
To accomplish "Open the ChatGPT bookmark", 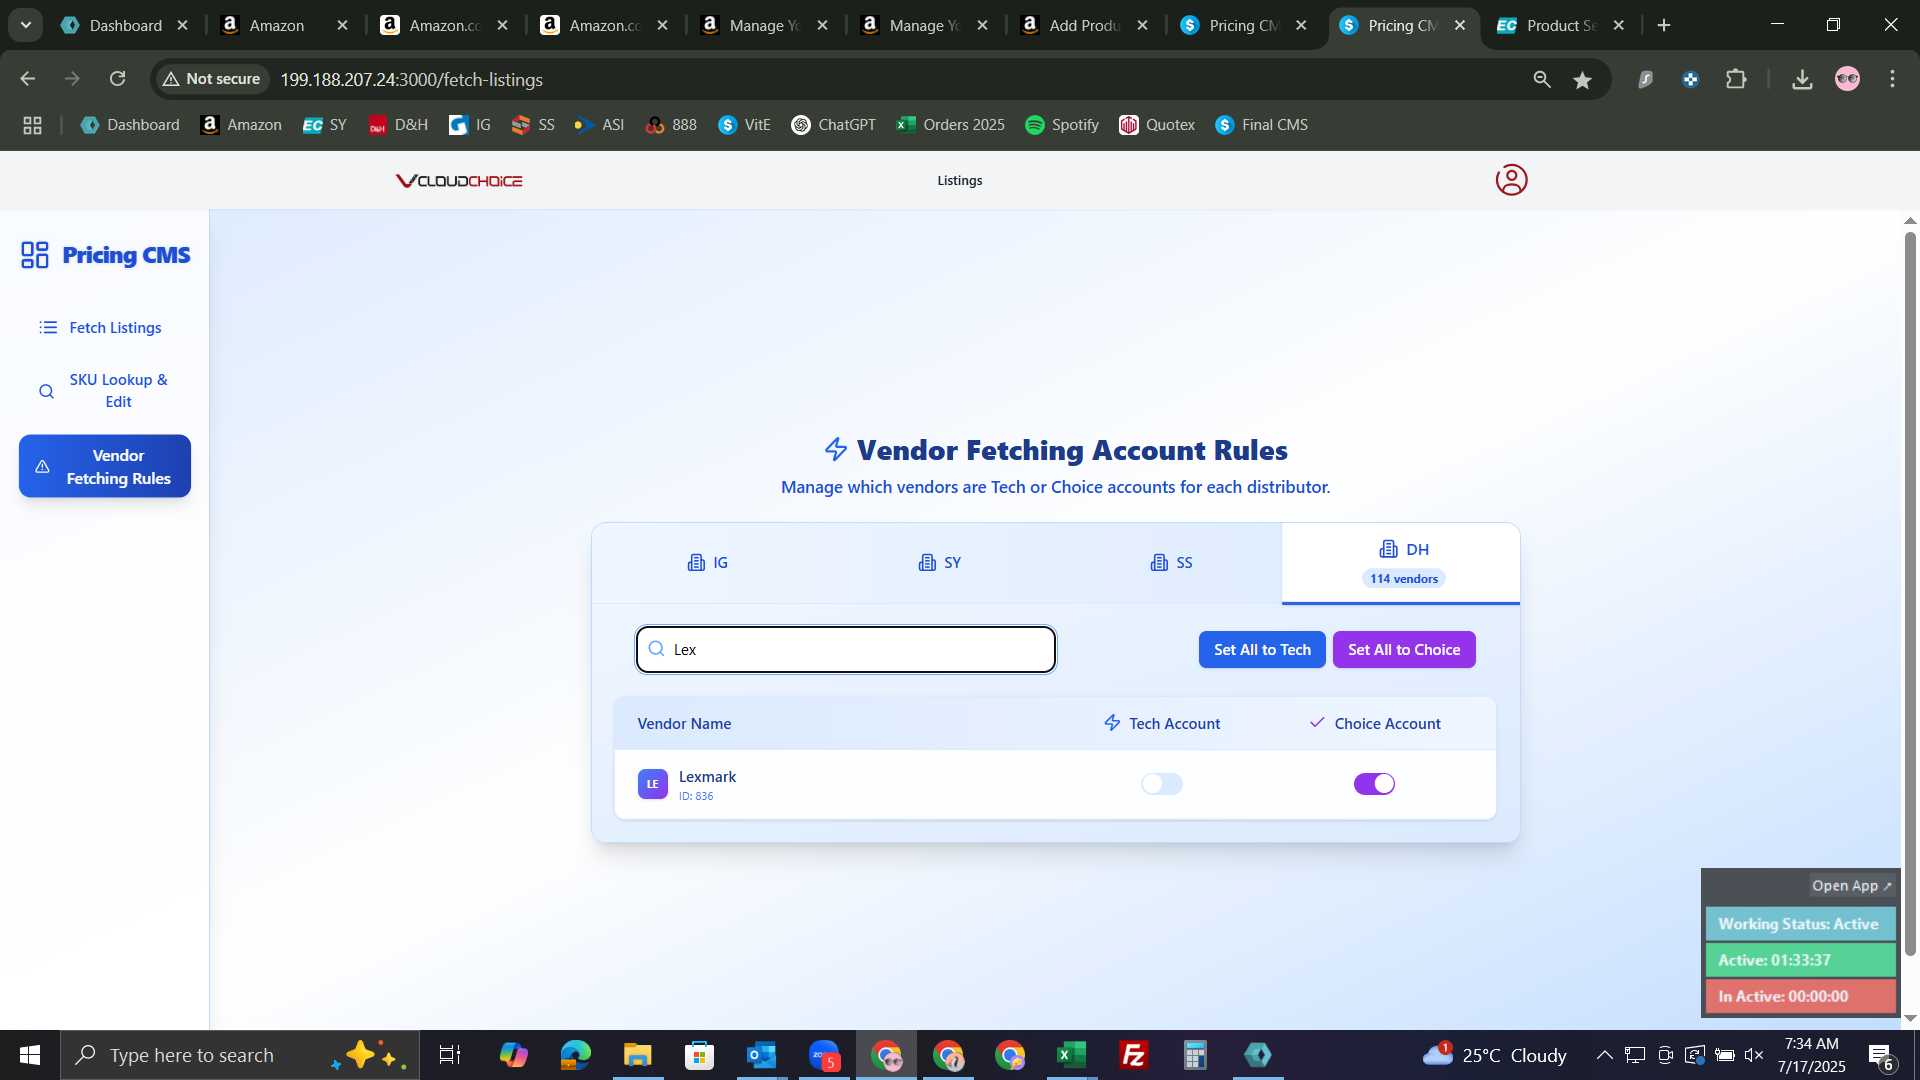I will [833, 125].
